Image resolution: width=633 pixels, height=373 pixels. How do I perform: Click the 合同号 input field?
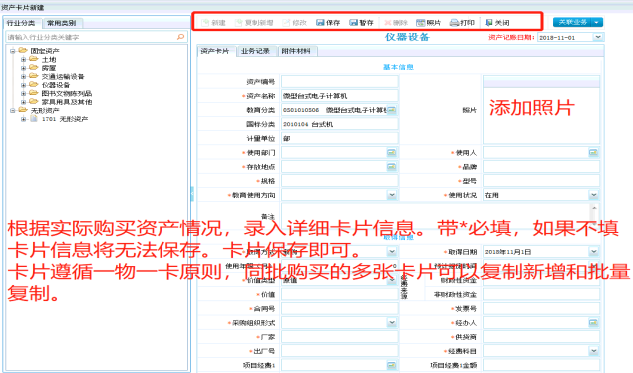[340, 308]
